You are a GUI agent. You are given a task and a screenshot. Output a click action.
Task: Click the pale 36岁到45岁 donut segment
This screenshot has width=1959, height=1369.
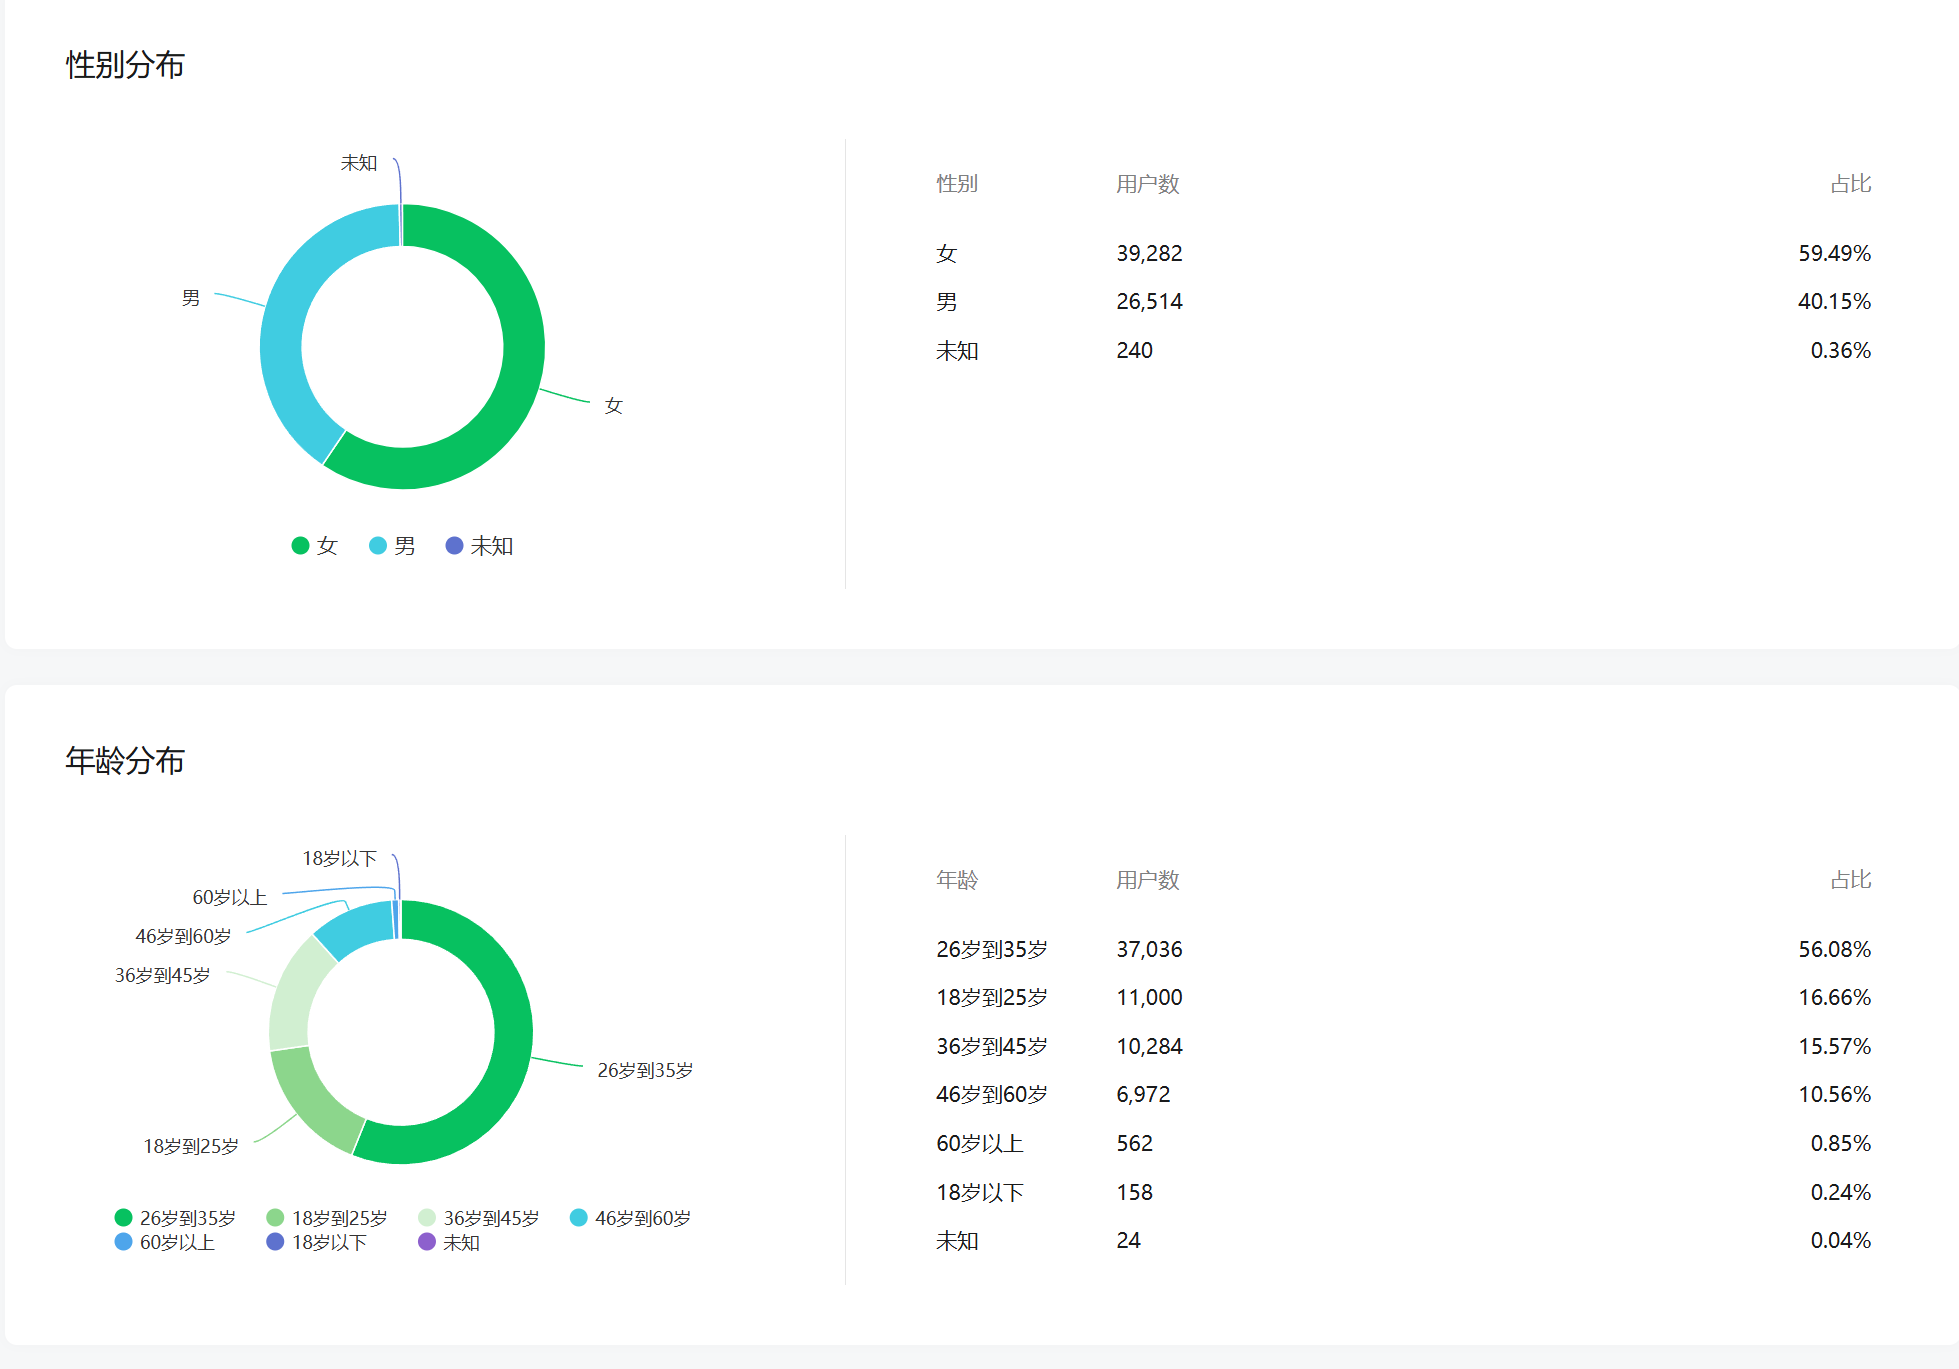tap(295, 995)
